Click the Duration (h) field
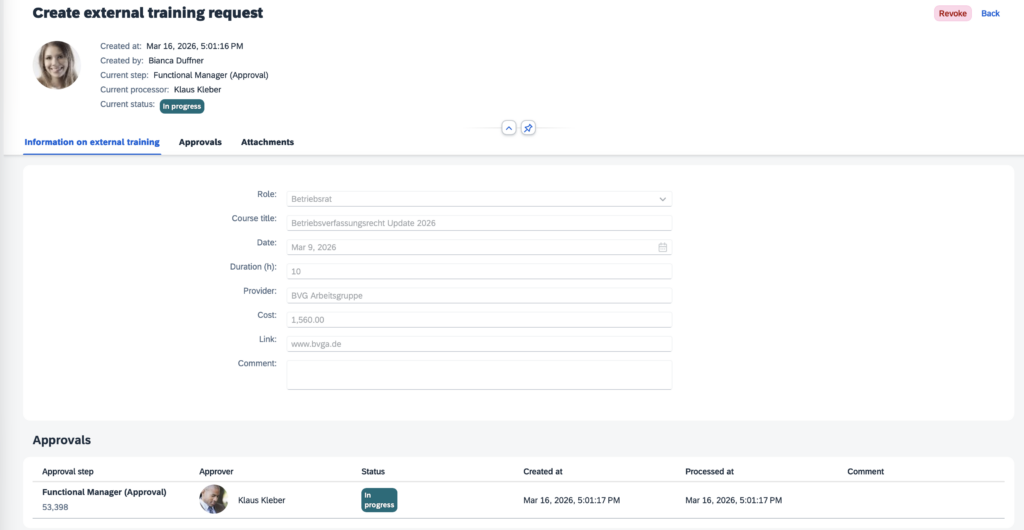1024x530 pixels. point(479,271)
